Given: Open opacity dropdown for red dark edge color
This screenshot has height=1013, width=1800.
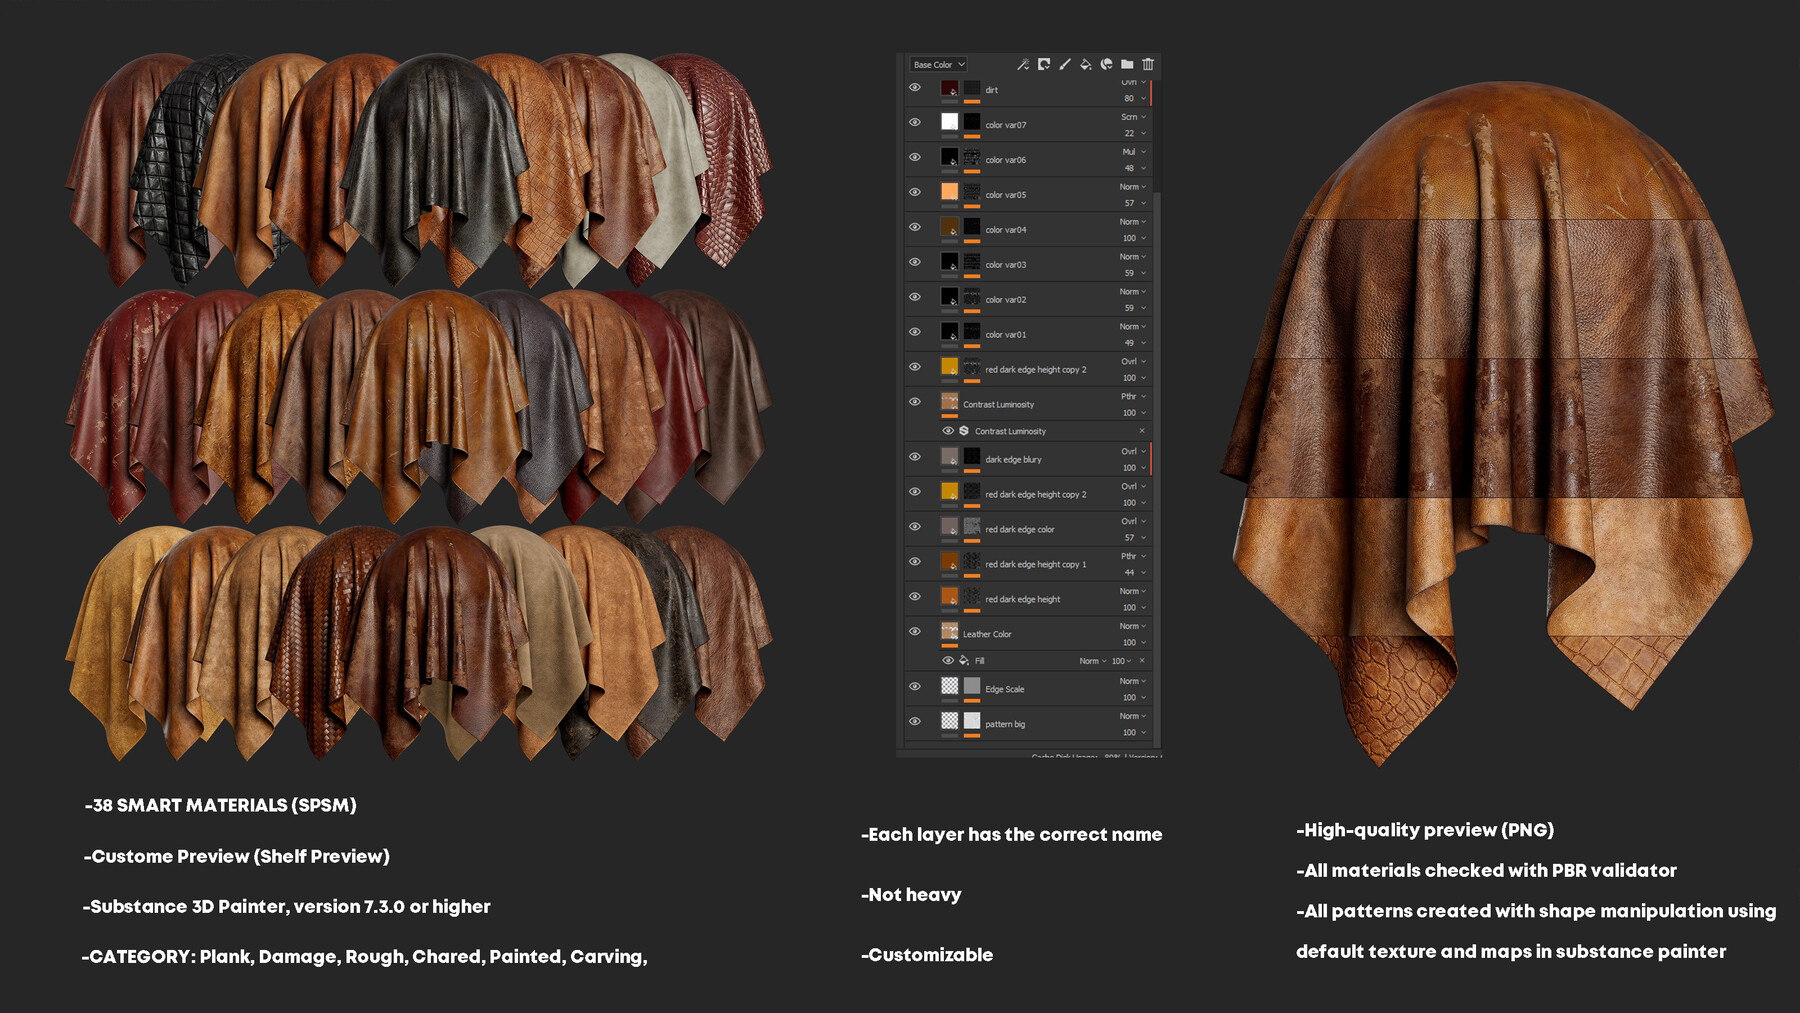Looking at the screenshot, I should point(1134,538).
